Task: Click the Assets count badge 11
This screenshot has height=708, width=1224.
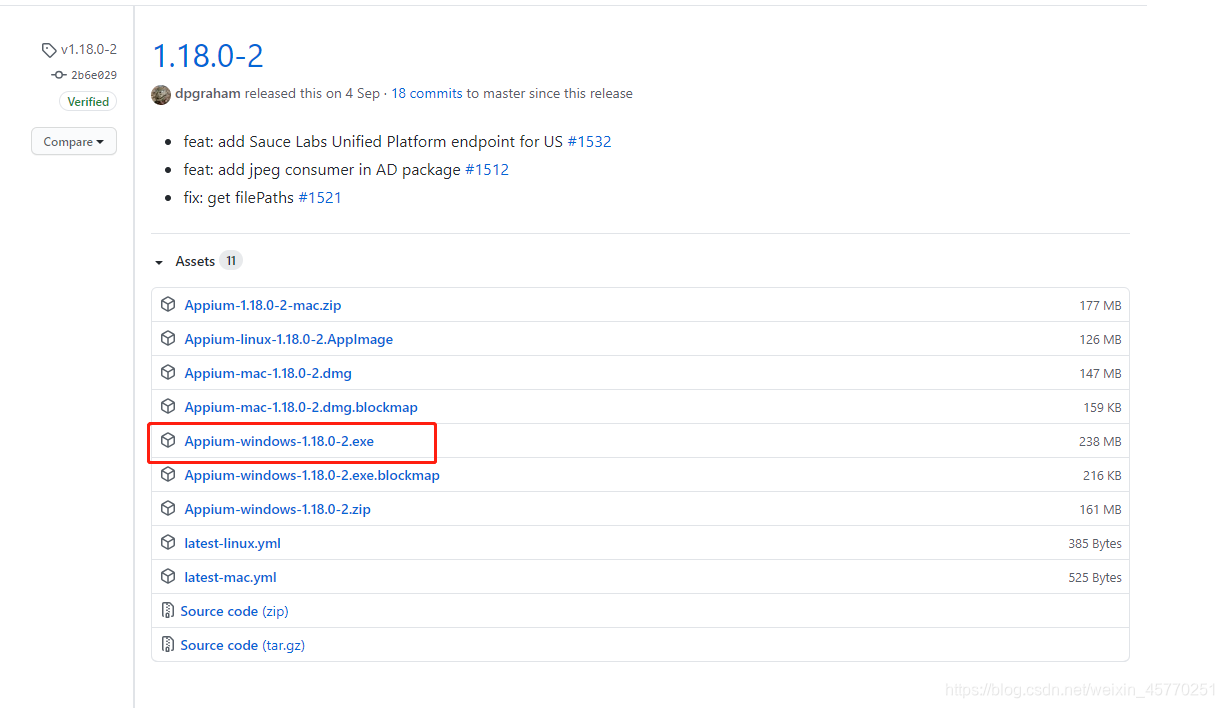Action: 231,261
